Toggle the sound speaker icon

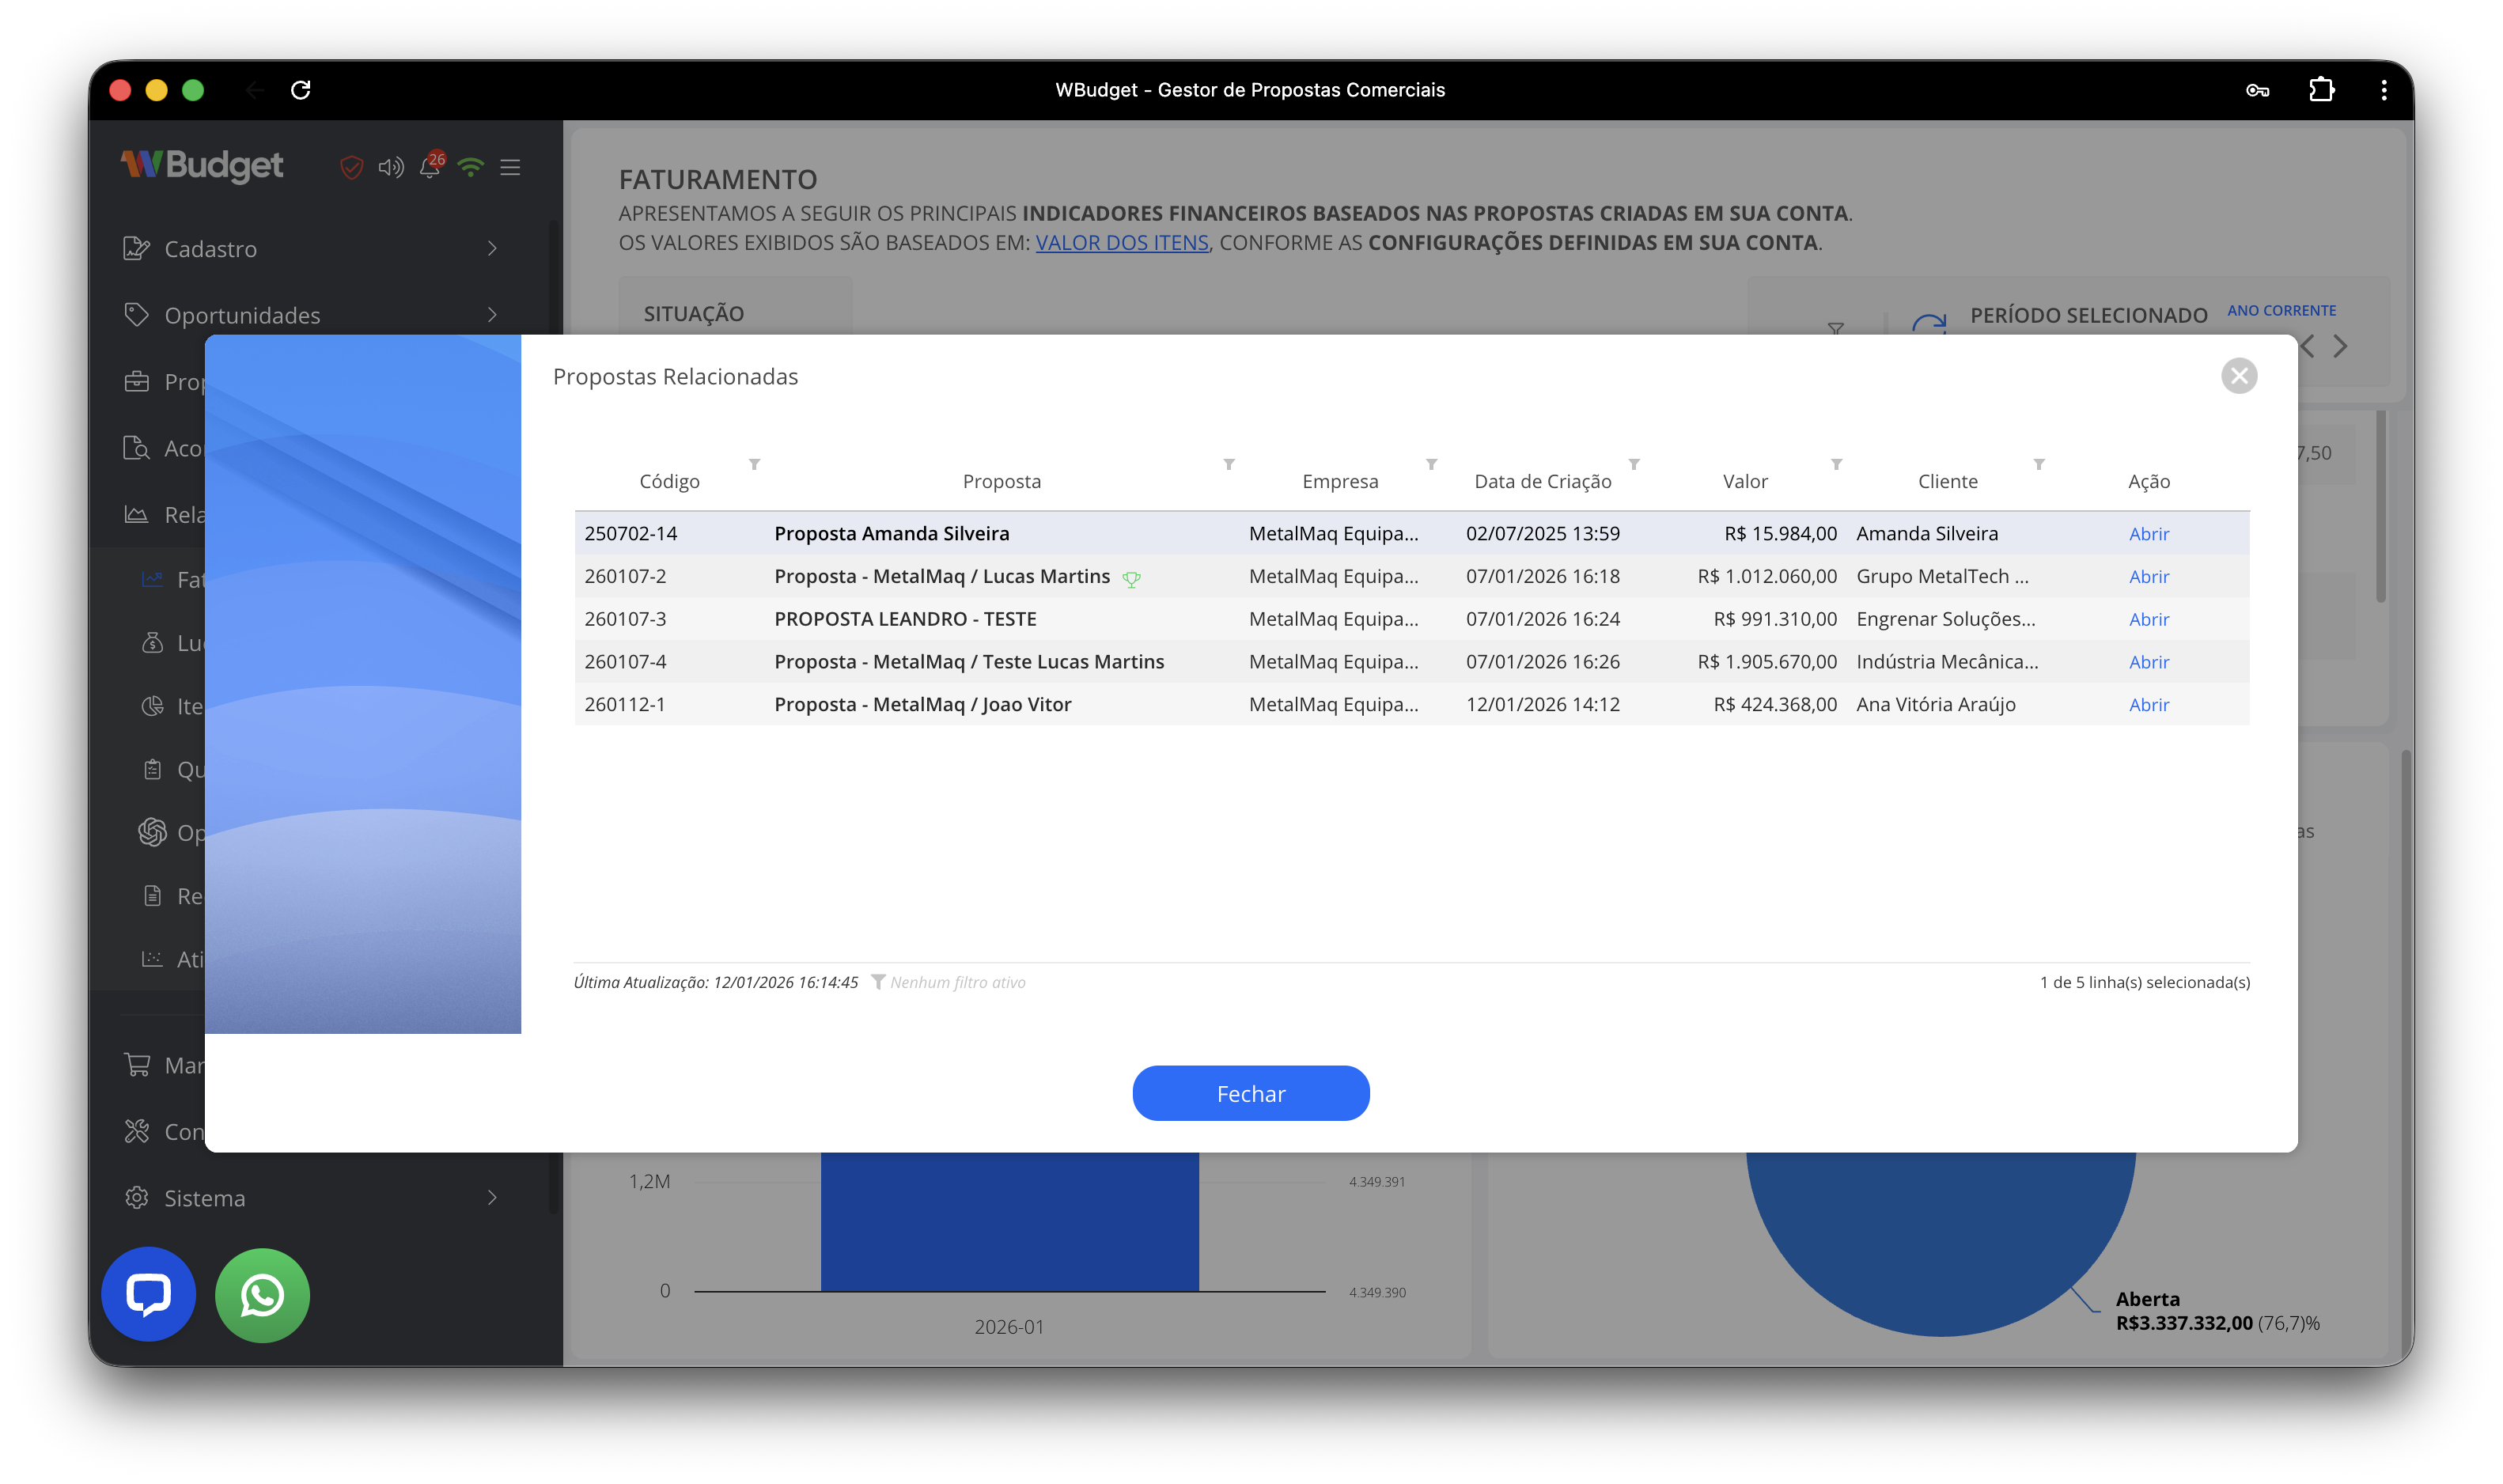tap(390, 167)
